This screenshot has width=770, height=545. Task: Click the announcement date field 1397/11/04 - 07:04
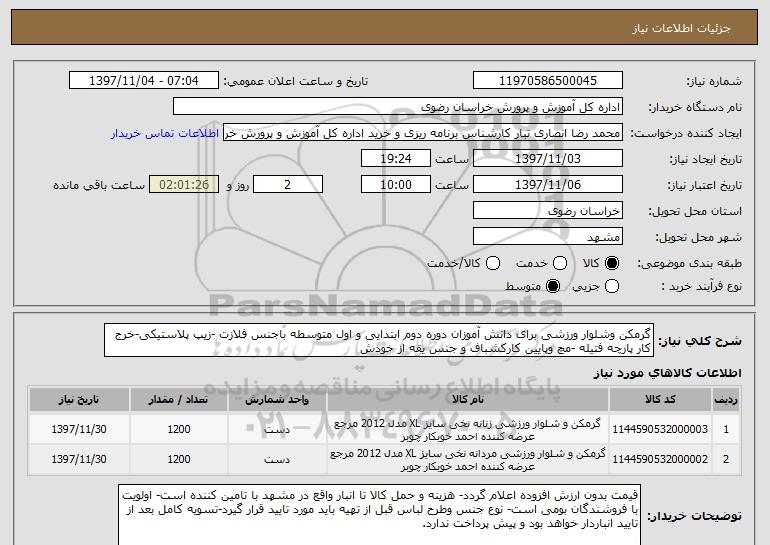[x=144, y=81]
